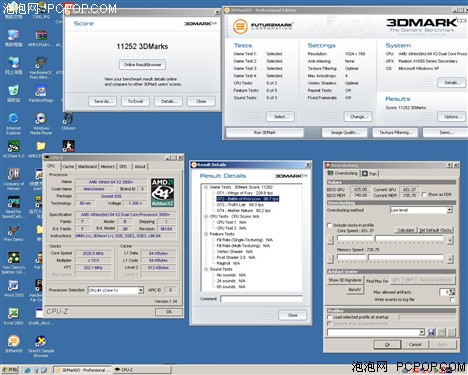Click the Online ResultBrowser button
Screen dimensions: 468x375
click(x=142, y=65)
